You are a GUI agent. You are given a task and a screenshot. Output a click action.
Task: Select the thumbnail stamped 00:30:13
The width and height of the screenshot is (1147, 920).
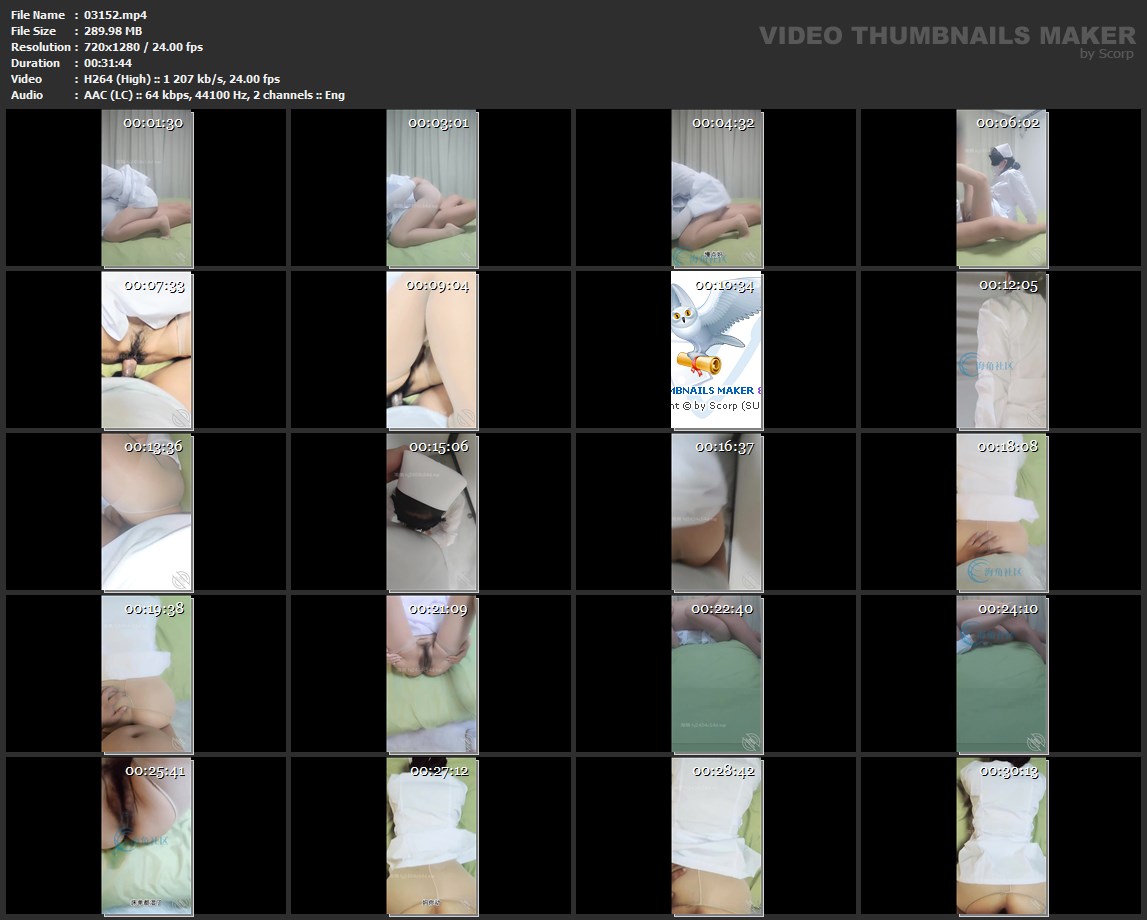[1002, 837]
